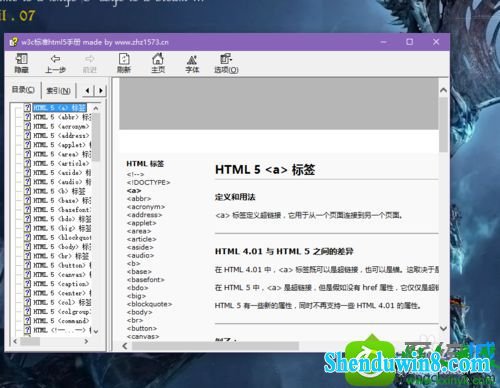This screenshot has width=500, height=388.
Task: Click topic icon beside HTML 5 <abbr>
Action: (28, 117)
